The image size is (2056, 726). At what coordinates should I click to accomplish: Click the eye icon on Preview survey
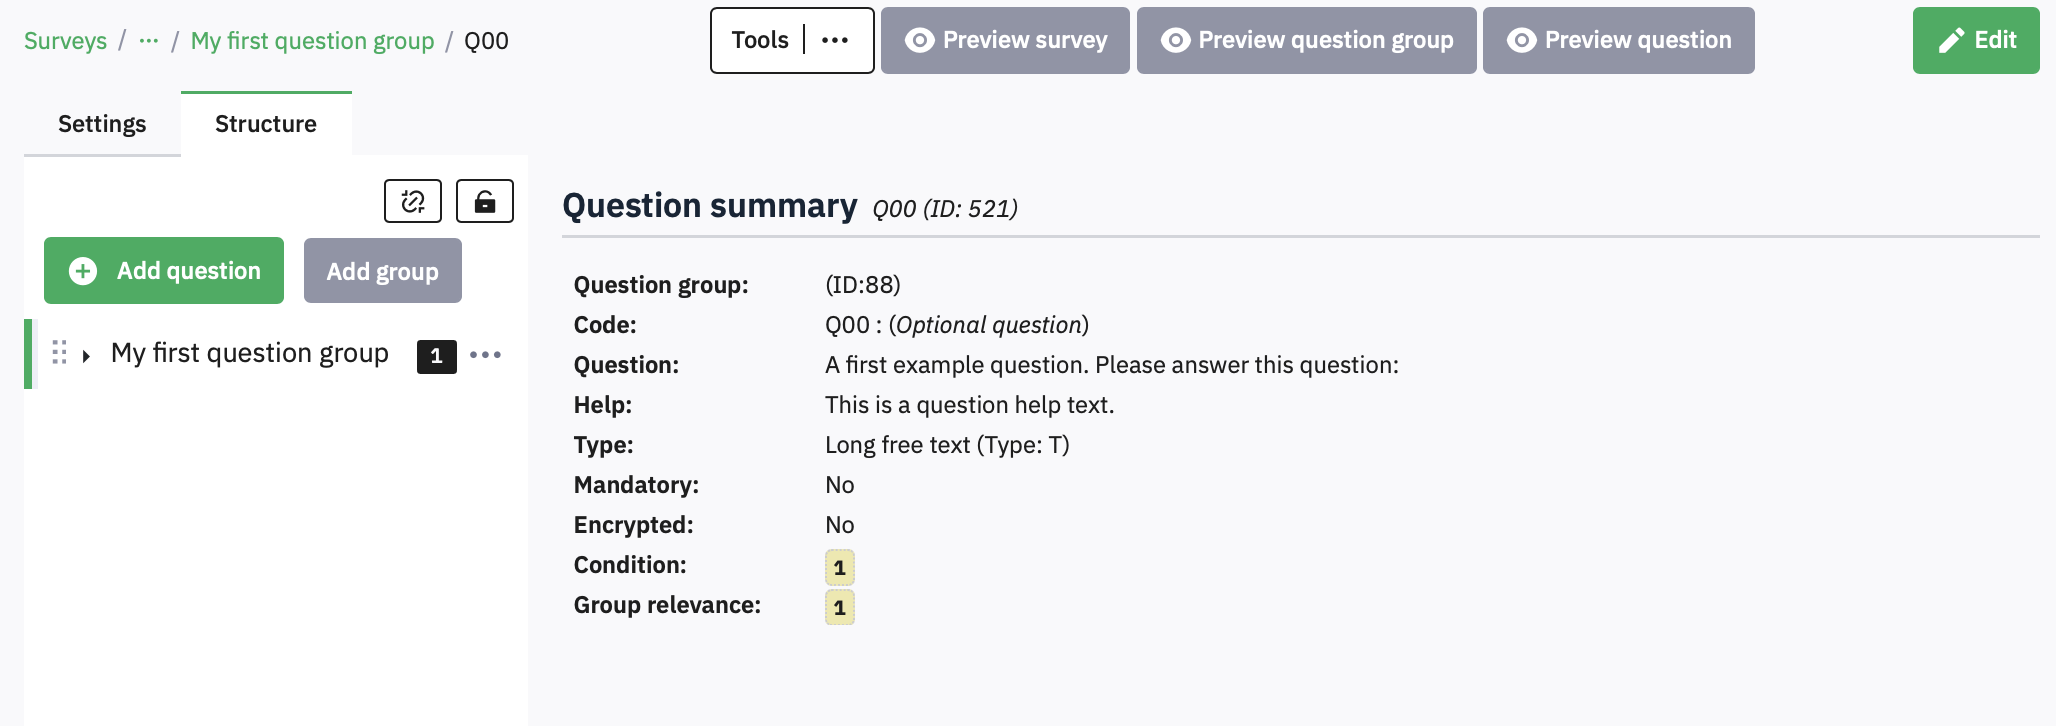(x=919, y=40)
